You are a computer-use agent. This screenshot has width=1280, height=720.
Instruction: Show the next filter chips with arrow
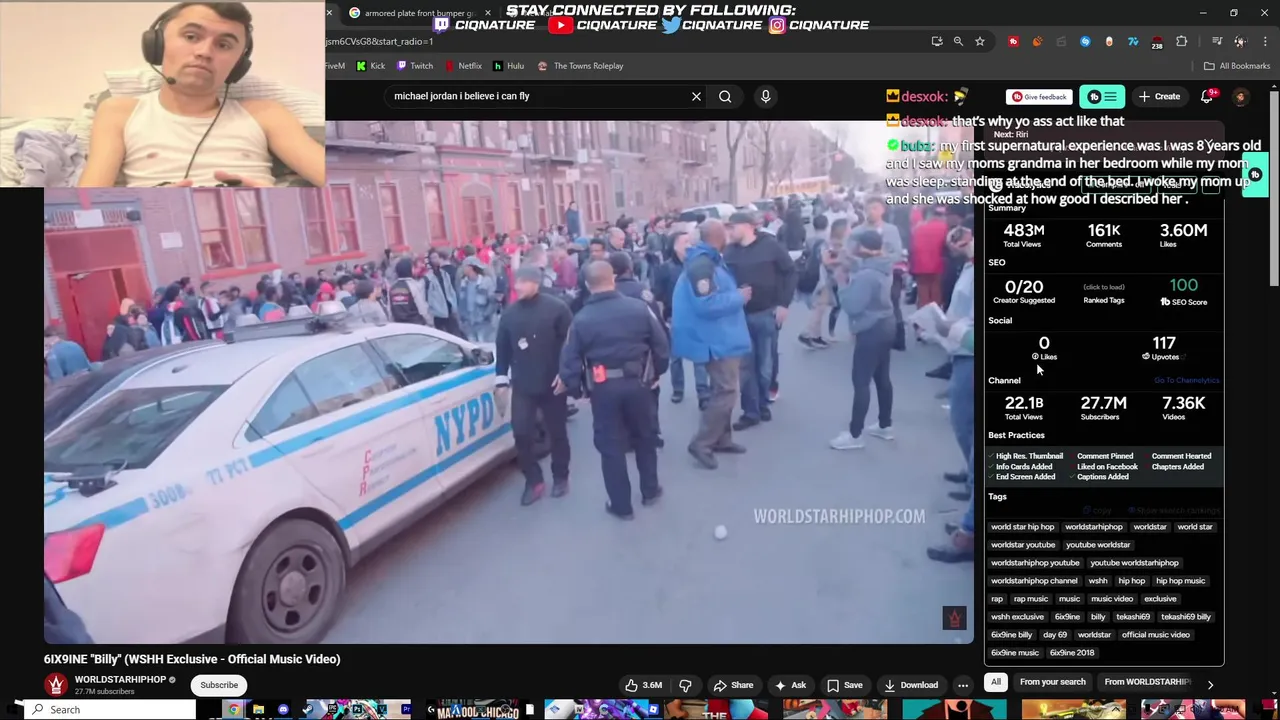[1210, 685]
